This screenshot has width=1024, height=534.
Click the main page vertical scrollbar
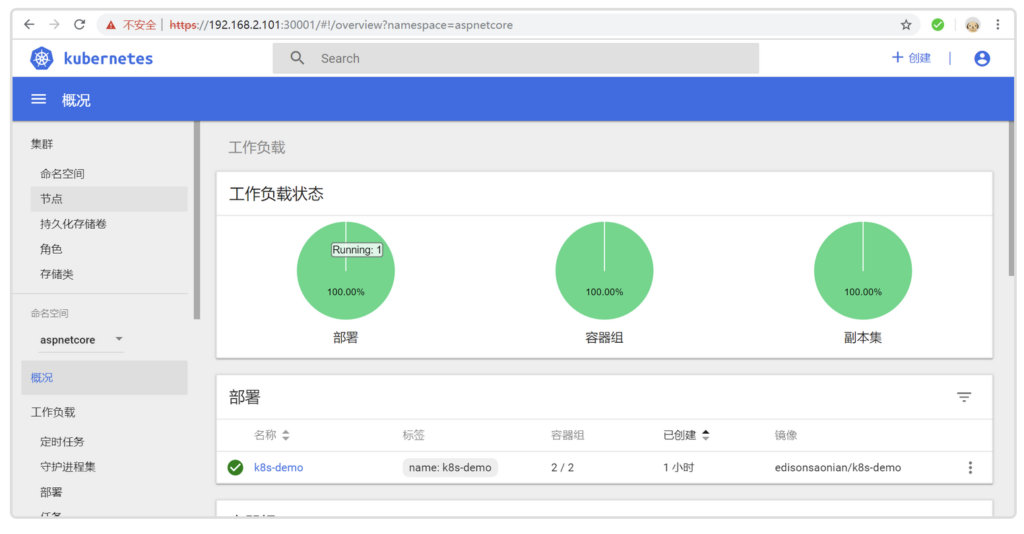pos(1012,198)
